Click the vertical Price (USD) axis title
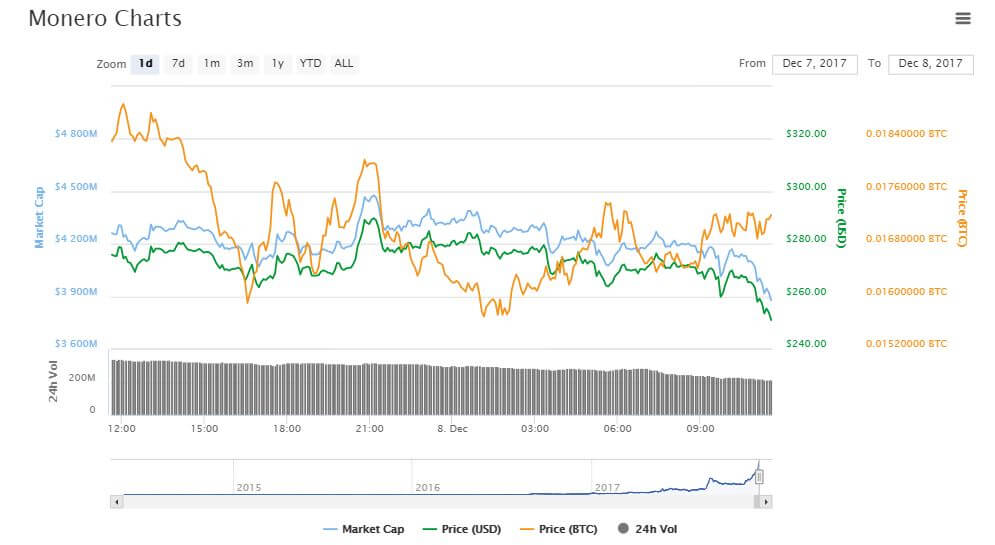The image size is (995, 545). click(841, 218)
